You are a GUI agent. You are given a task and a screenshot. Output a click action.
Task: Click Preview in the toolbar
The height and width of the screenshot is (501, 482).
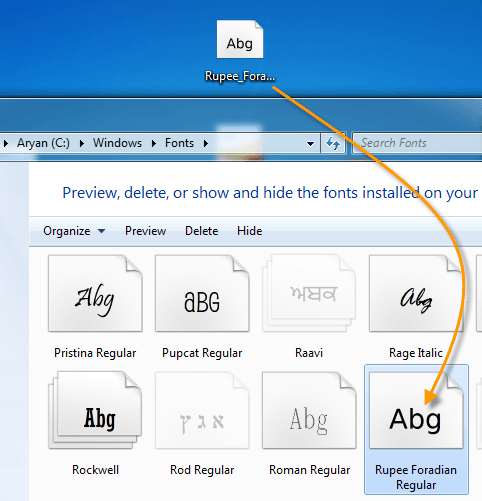coord(145,231)
